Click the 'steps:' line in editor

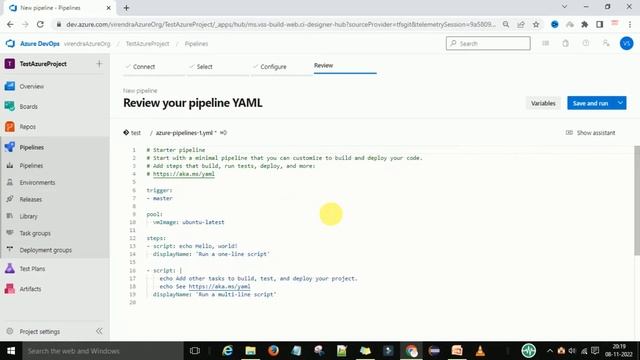coord(156,238)
